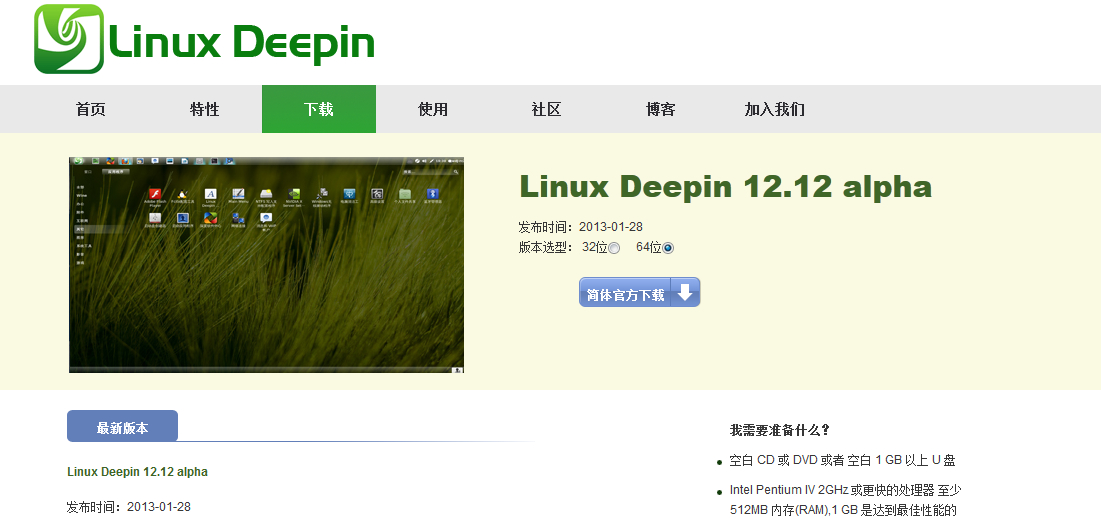Select the 最新版本 tab
The image size is (1101, 519).
[x=122, y=426]
